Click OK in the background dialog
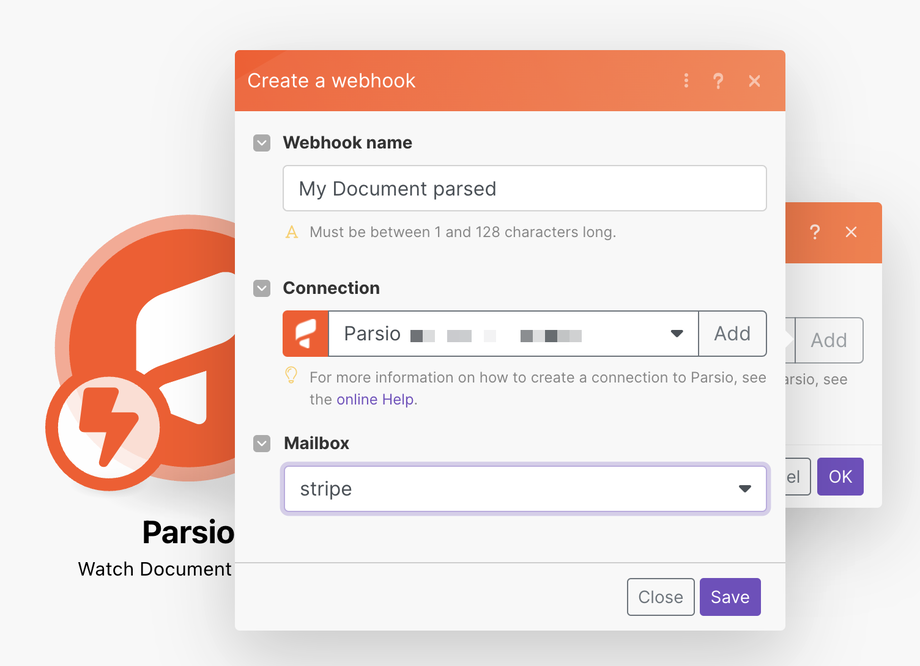Image resolution: width=920 pixels, height=666 pixels. 840,476
